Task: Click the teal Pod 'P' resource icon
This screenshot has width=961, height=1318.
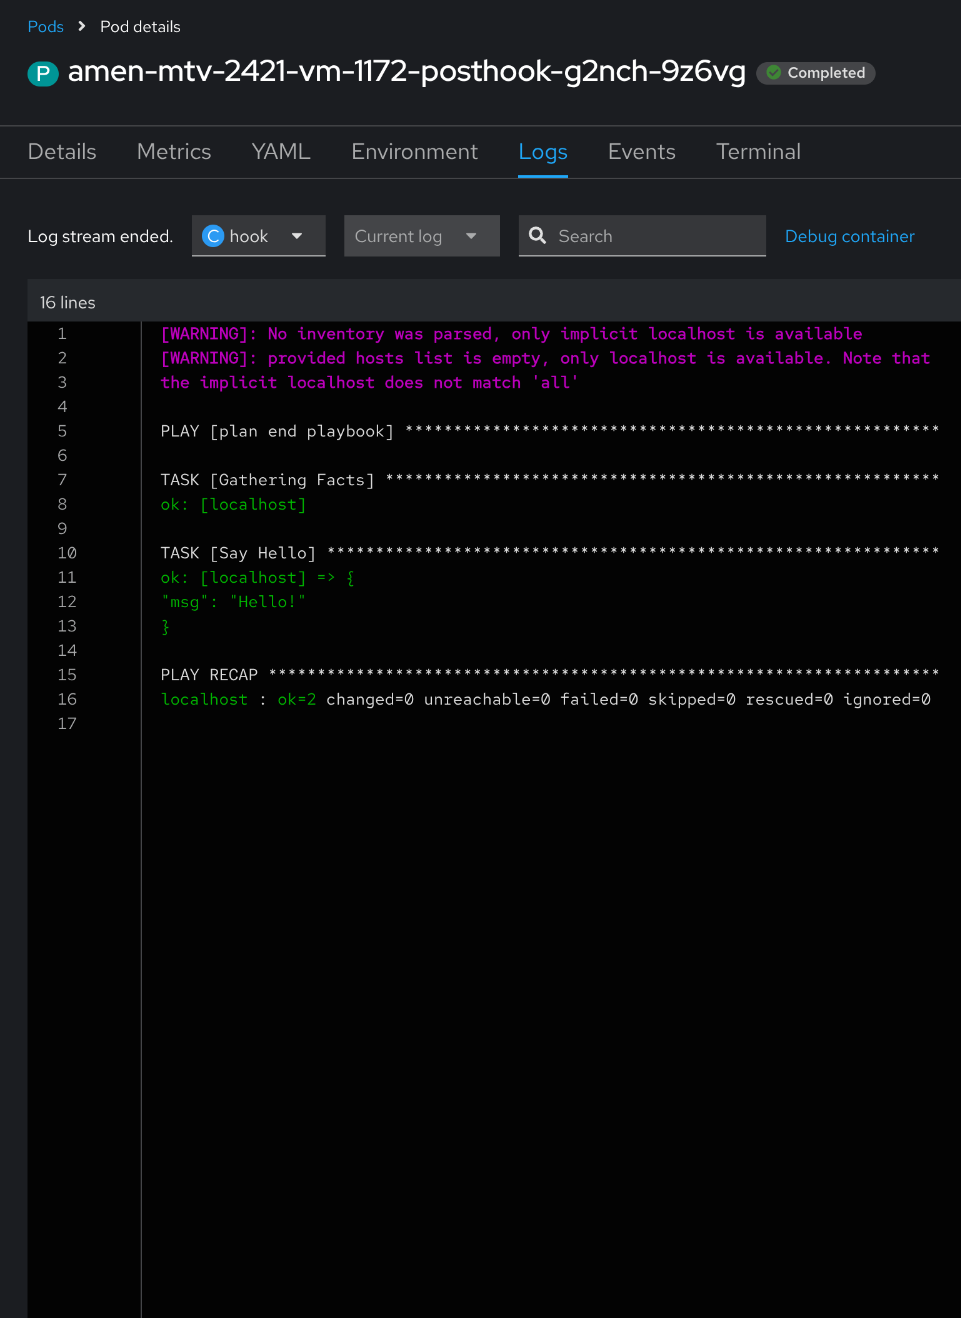Action: coord(43,73)
